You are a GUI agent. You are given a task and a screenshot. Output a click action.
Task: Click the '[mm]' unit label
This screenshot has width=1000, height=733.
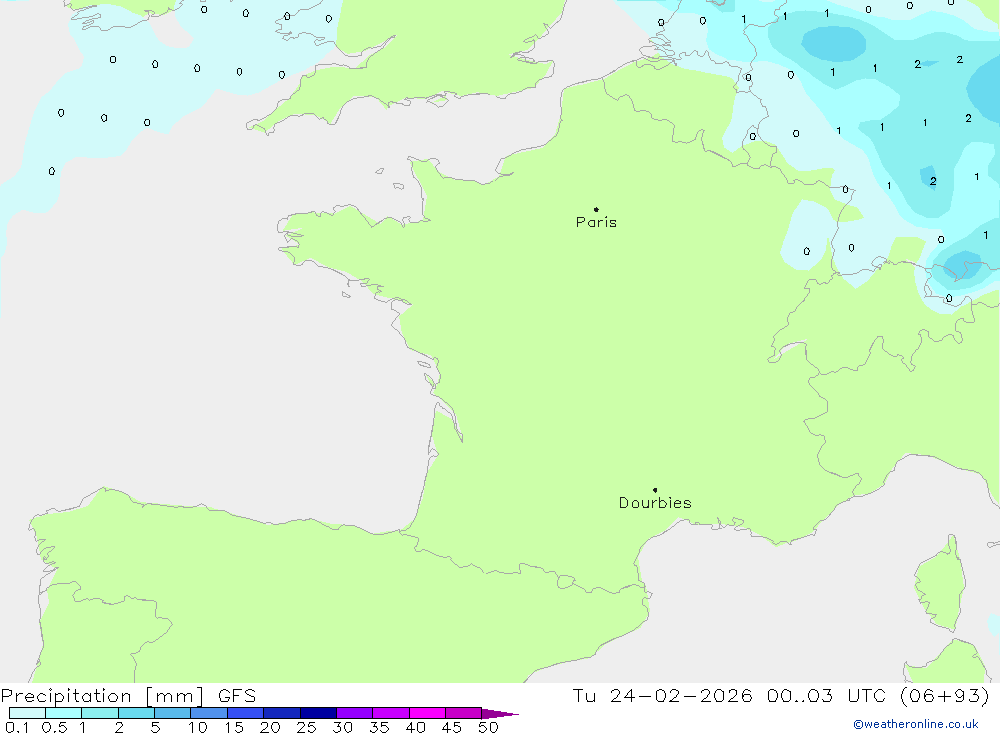(x=174, y=696)
